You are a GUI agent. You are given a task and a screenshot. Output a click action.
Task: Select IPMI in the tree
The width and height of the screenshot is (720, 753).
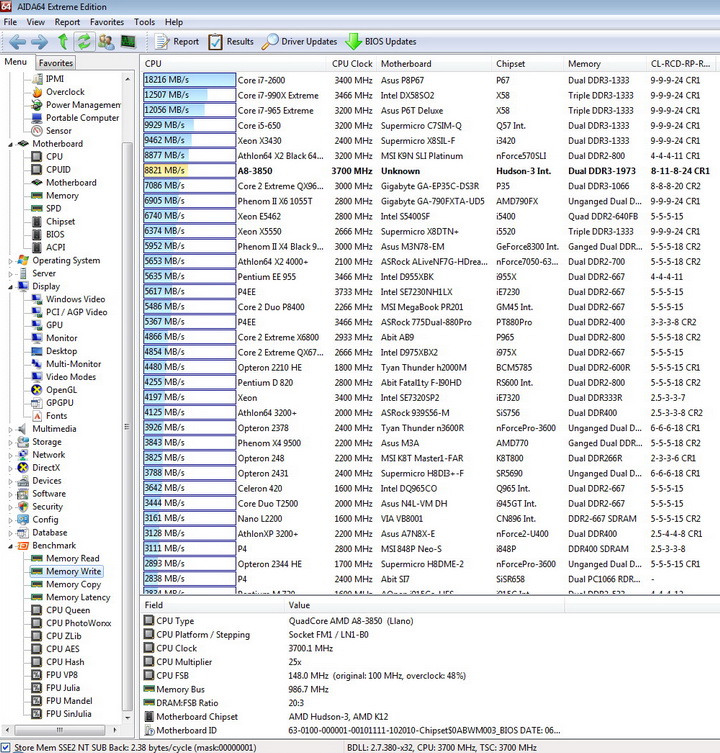(x=55, y=79)
